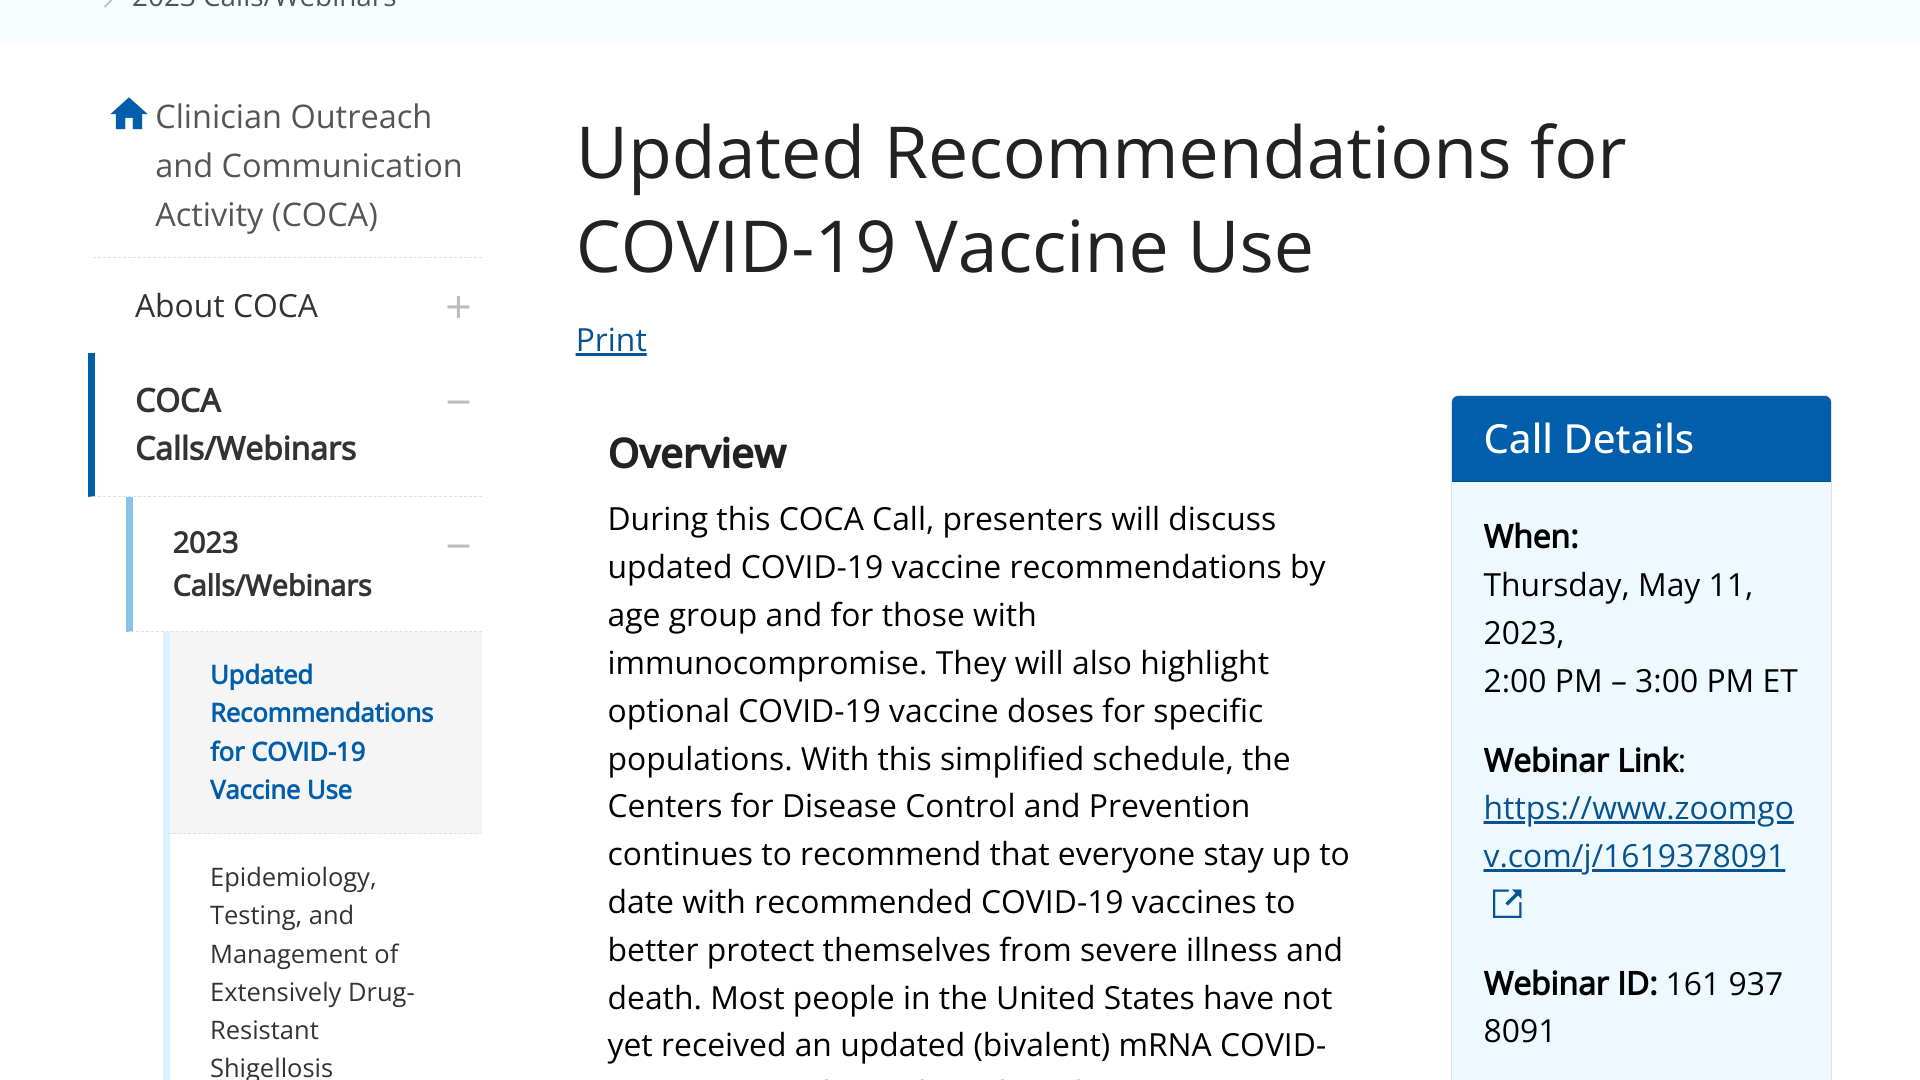Open Updated Recommendations for COVID-19 Vaccine Use sidebar link
1920x1080 pixels.
point(321,732)
